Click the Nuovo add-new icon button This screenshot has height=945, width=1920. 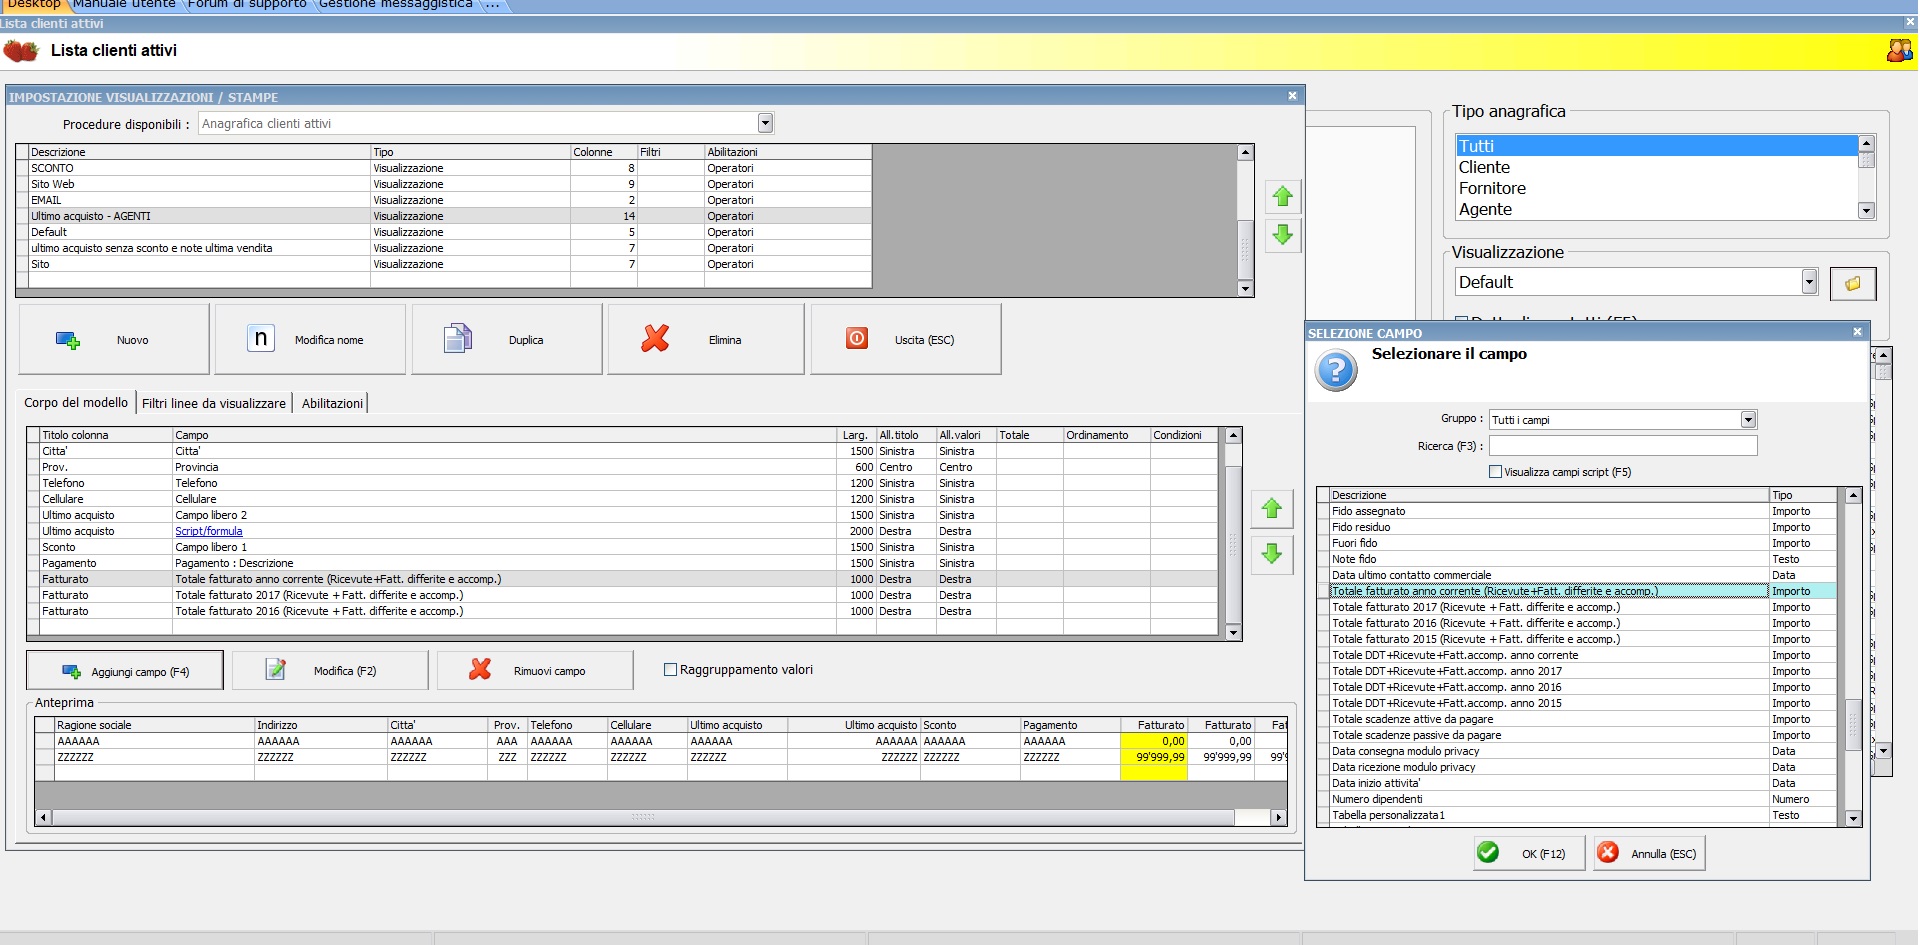pyautogui.click(x=68, y=340)
